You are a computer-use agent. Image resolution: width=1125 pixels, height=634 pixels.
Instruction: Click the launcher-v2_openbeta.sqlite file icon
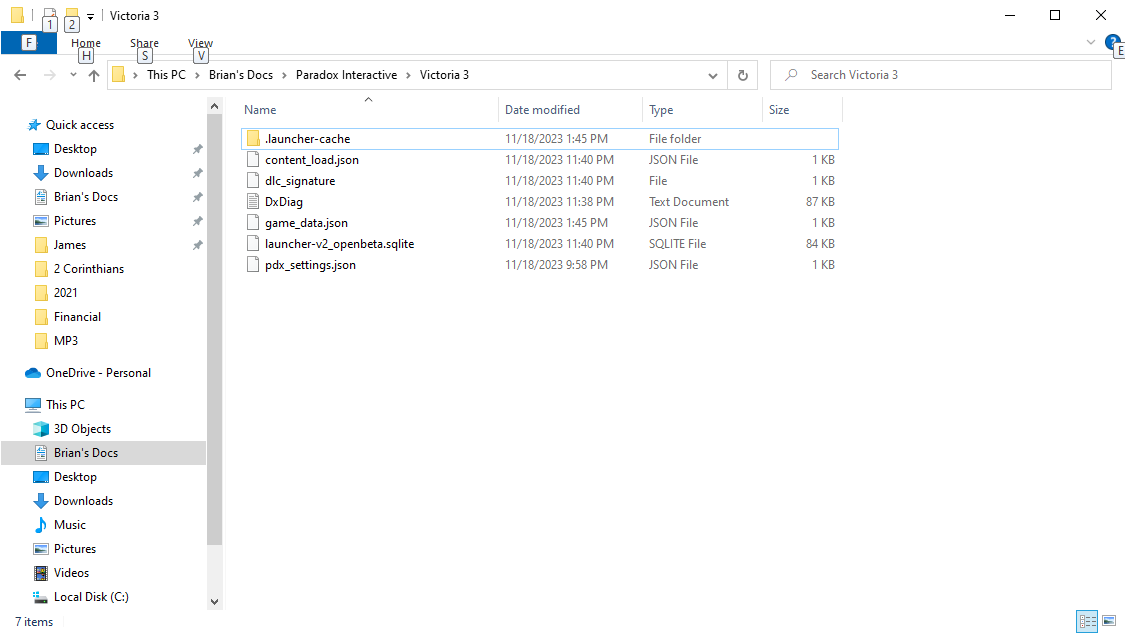click(x=253, y=244)
